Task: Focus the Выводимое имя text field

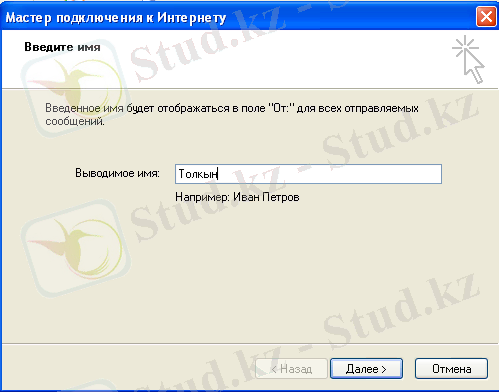Action: coord(308,174)
